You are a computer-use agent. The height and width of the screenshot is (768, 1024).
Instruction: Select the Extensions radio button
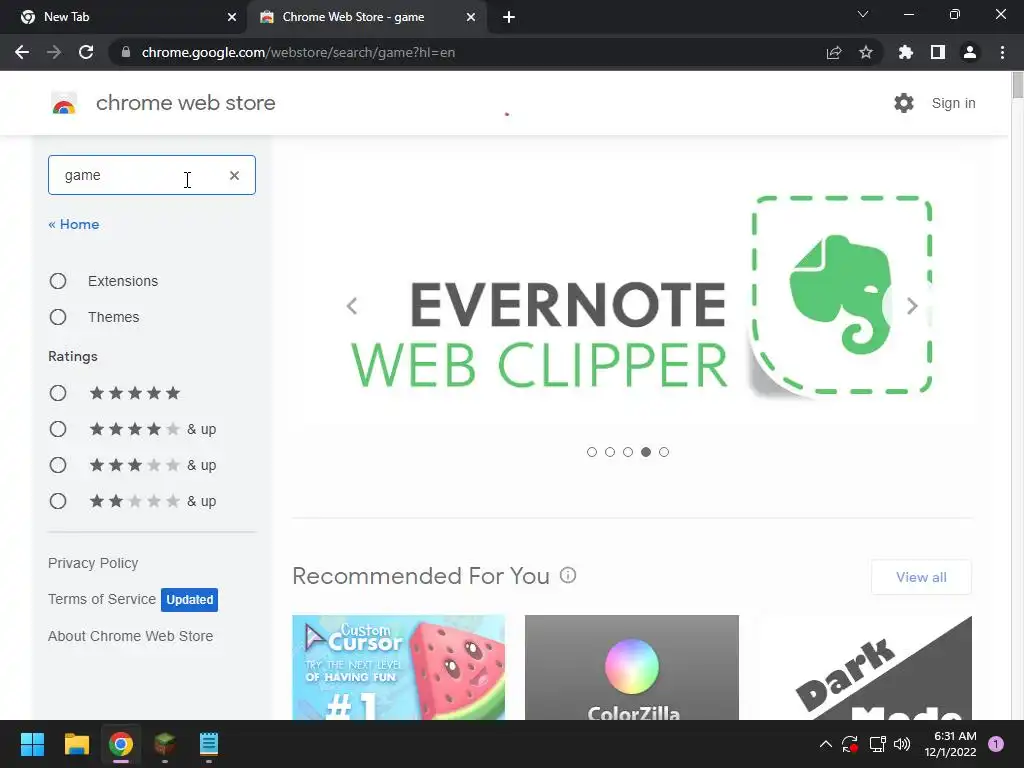tap(58, 281)
